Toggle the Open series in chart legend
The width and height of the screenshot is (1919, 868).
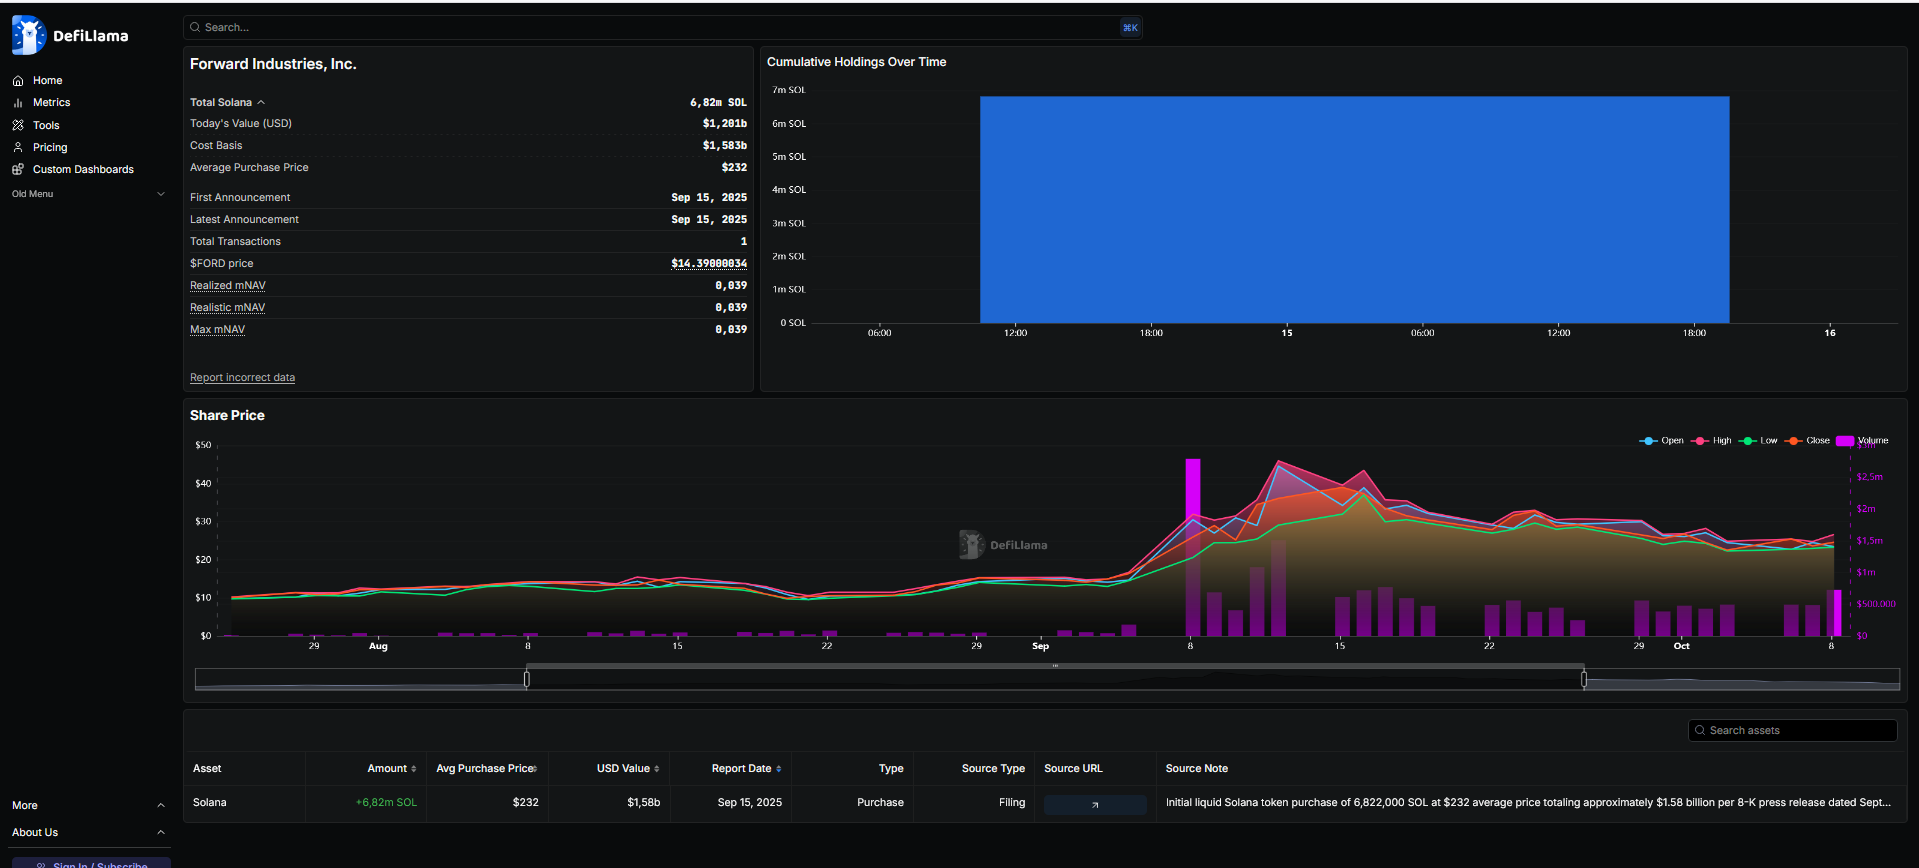pyautogui.click(x=1662, y=441)
